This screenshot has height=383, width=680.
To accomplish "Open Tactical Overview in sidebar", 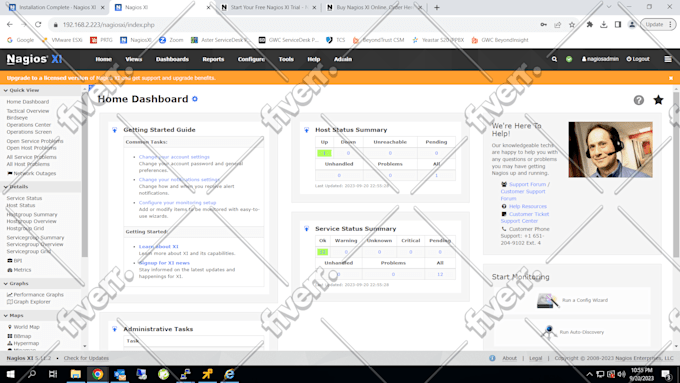I will [28, 111].
